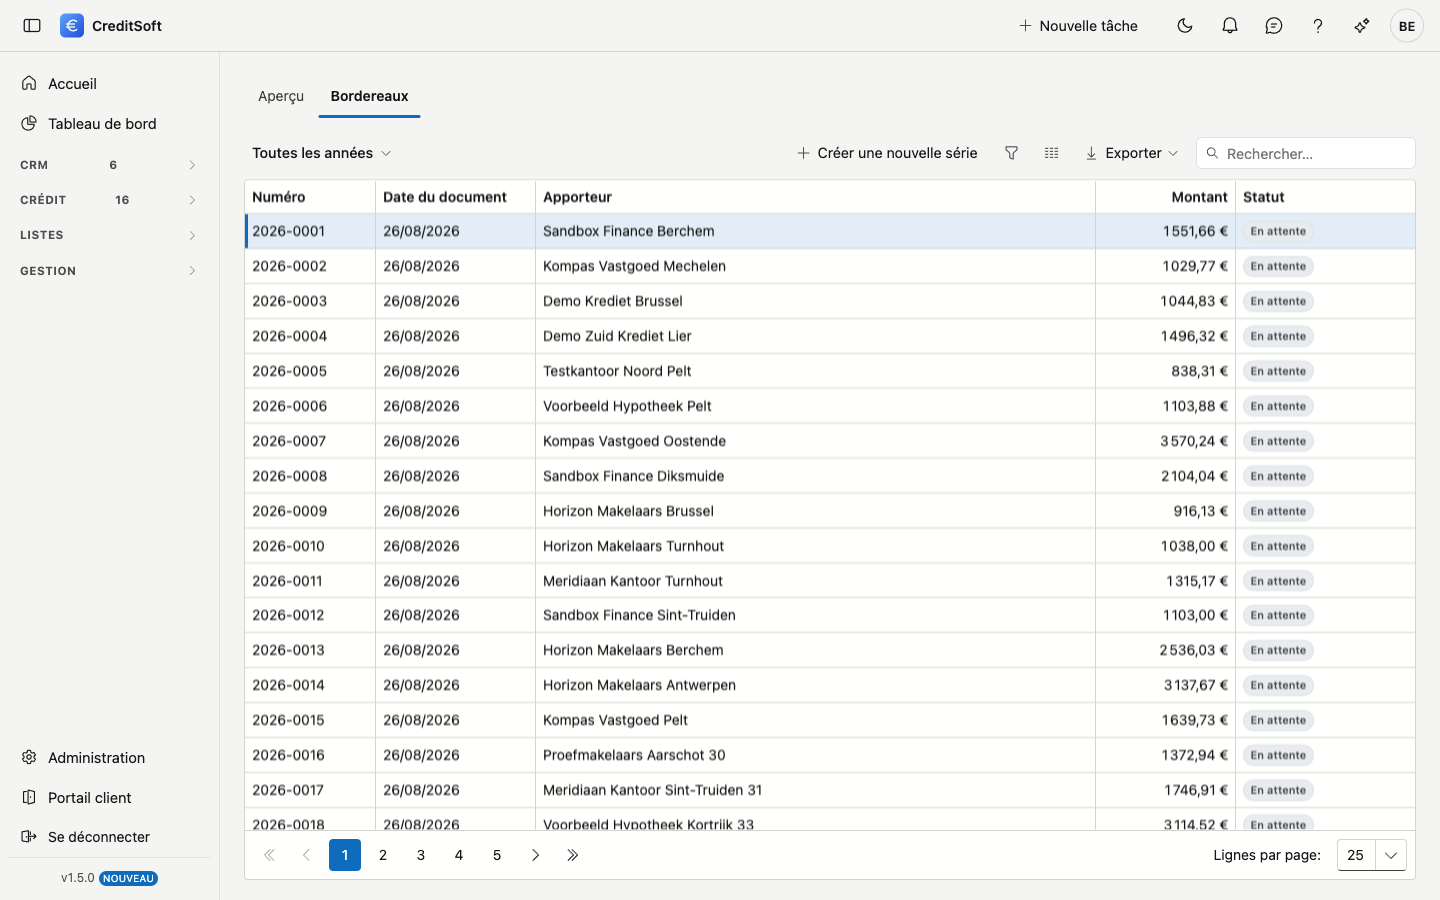The height and width of the screenshot is (900, 1440).
Task: Expand the GESTION section
Action: tap(110, 271)
